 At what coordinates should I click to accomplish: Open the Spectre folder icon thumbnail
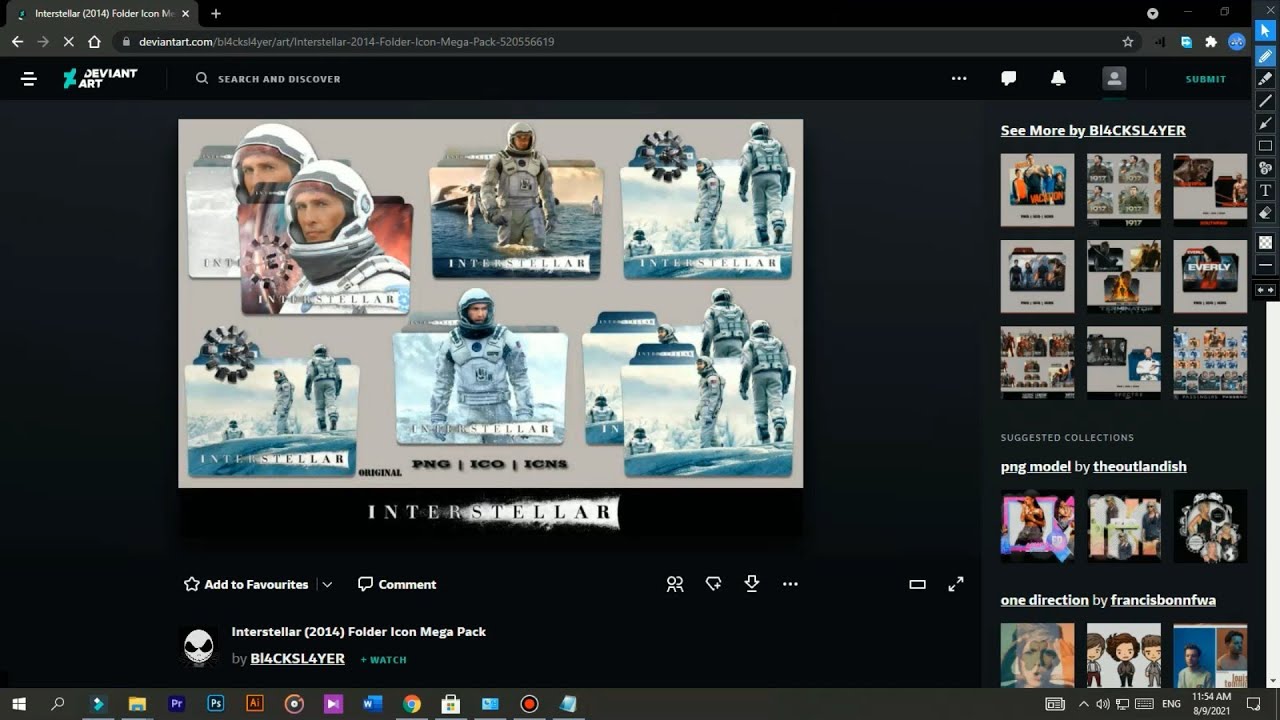(x=1124, y=363)
